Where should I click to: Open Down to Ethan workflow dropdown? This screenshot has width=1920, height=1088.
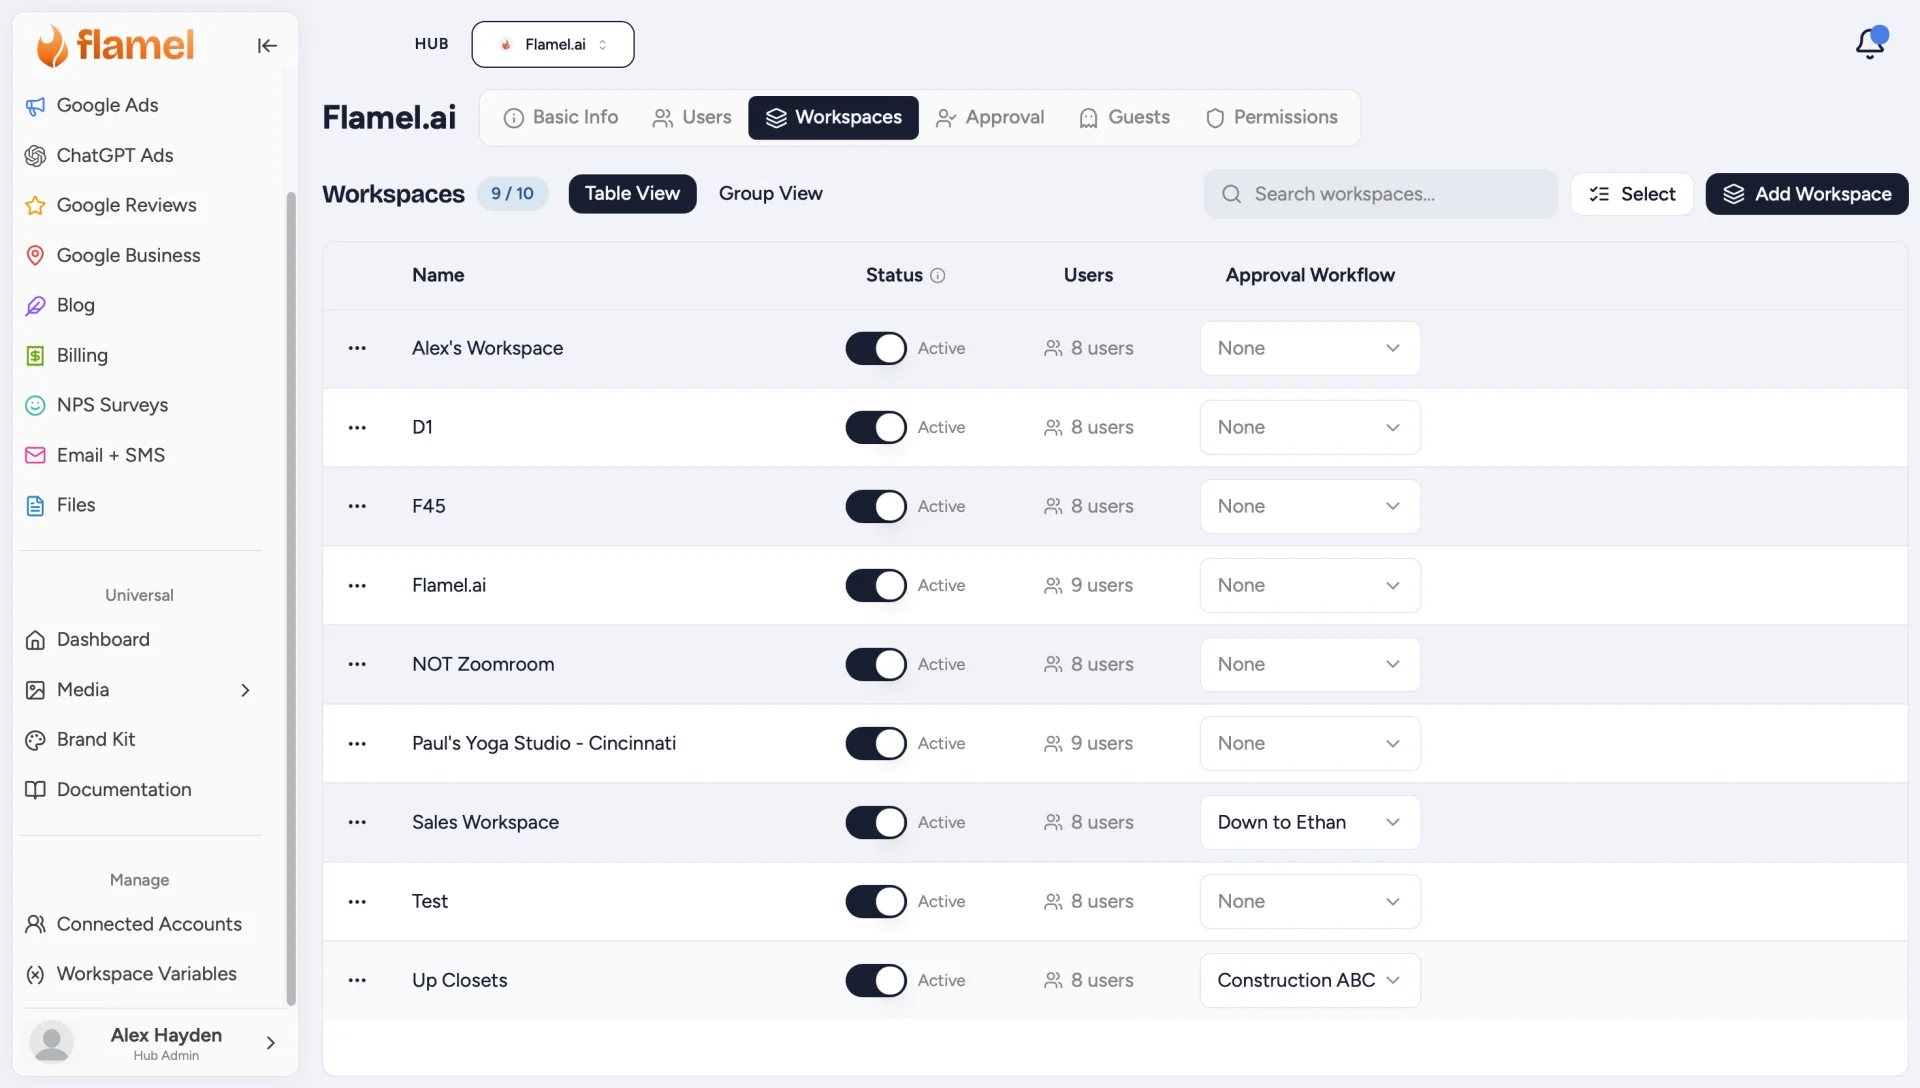1310,822
